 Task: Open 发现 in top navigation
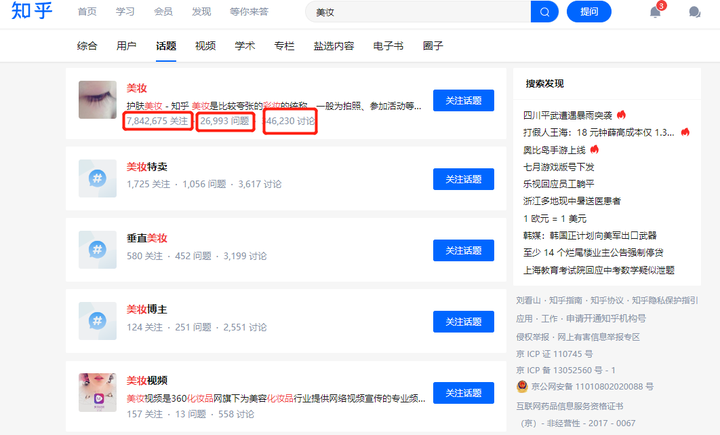point(202,11)
